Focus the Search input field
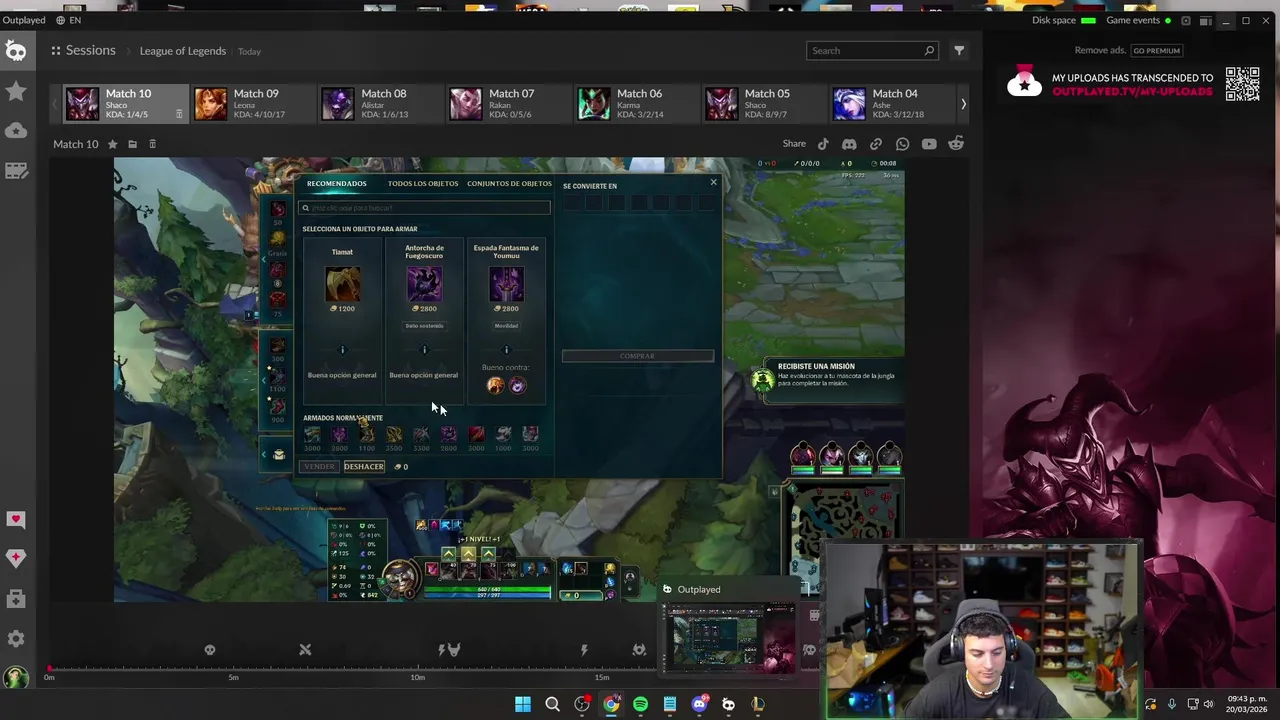This screenshot has height=720, width=1280. pyautogui.click(x=872, y=50)
